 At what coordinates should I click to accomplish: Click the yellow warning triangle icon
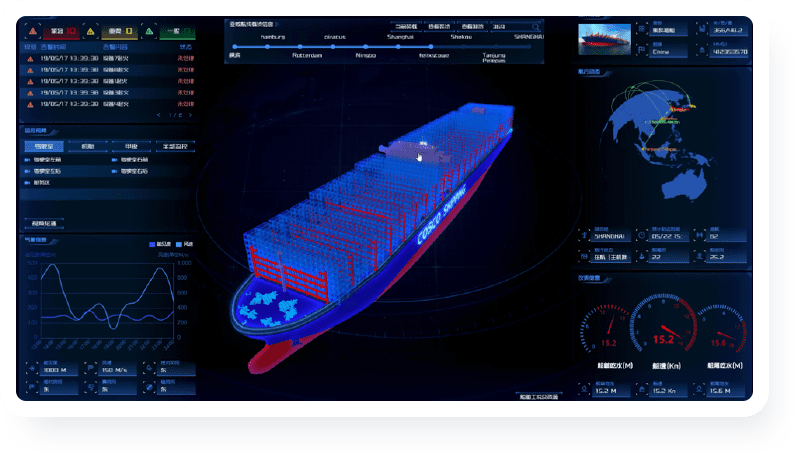(x=90, y=31)
